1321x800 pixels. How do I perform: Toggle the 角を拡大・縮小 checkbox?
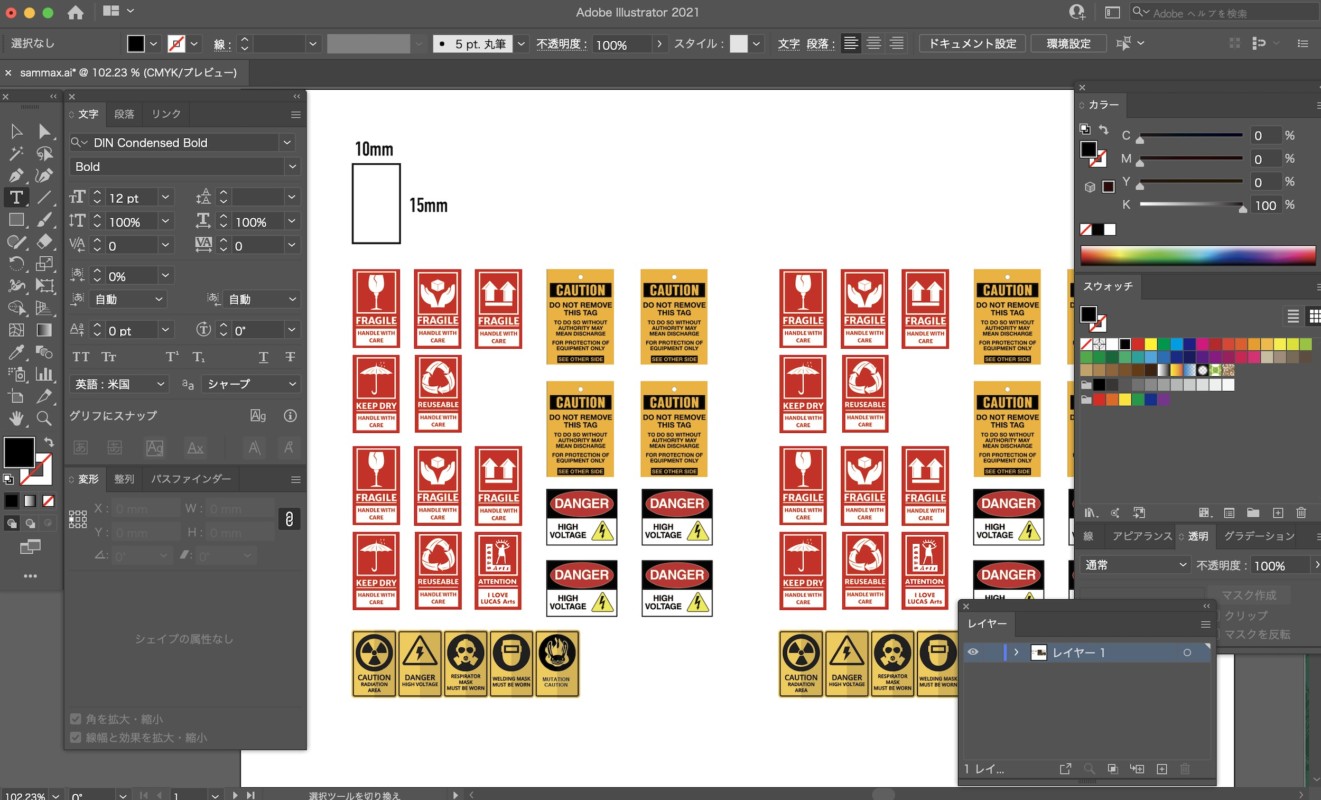click(x=76, y=719)
